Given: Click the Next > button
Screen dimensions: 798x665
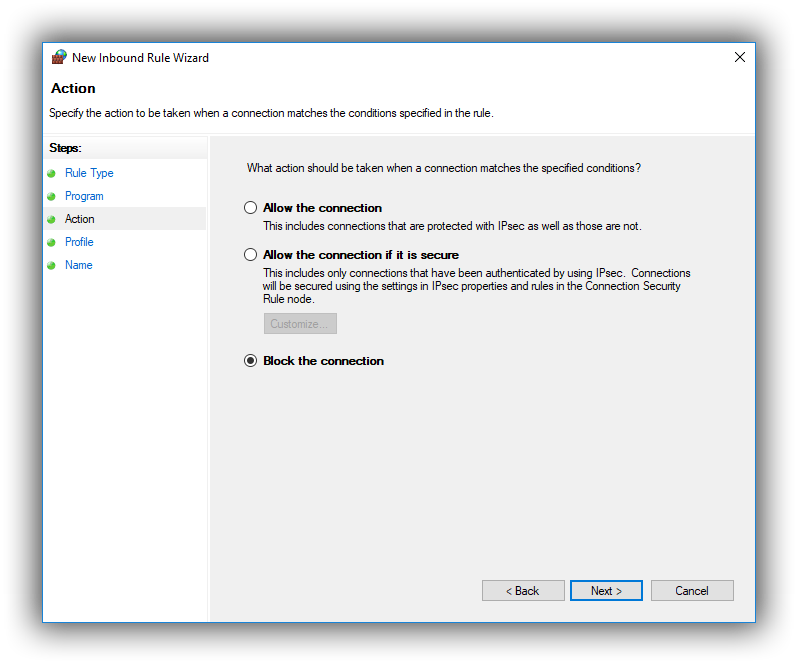Looking at the screenshot, I should tap(606, 591).
